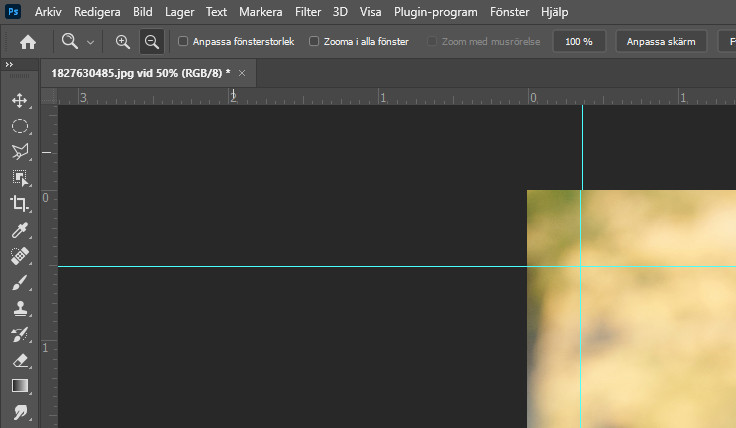
Task: Open the Lager menu
Action: tap(179, 12)
